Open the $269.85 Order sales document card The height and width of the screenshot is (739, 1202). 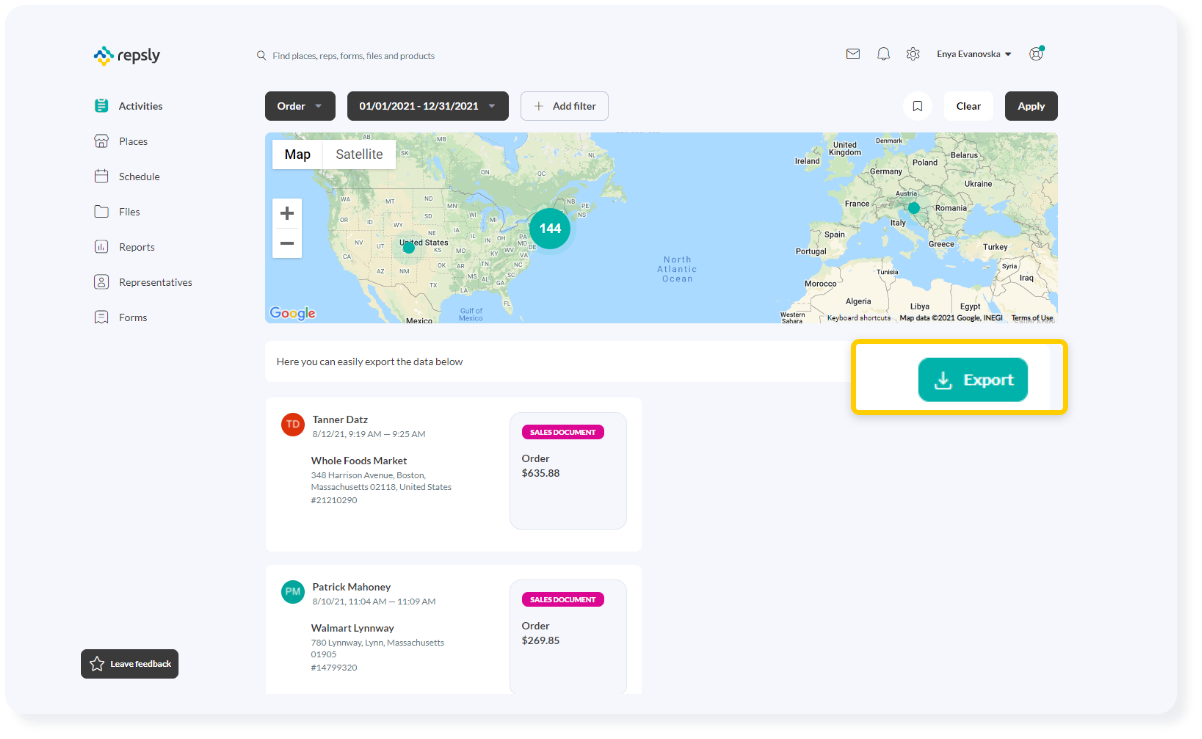pos(568,636)
